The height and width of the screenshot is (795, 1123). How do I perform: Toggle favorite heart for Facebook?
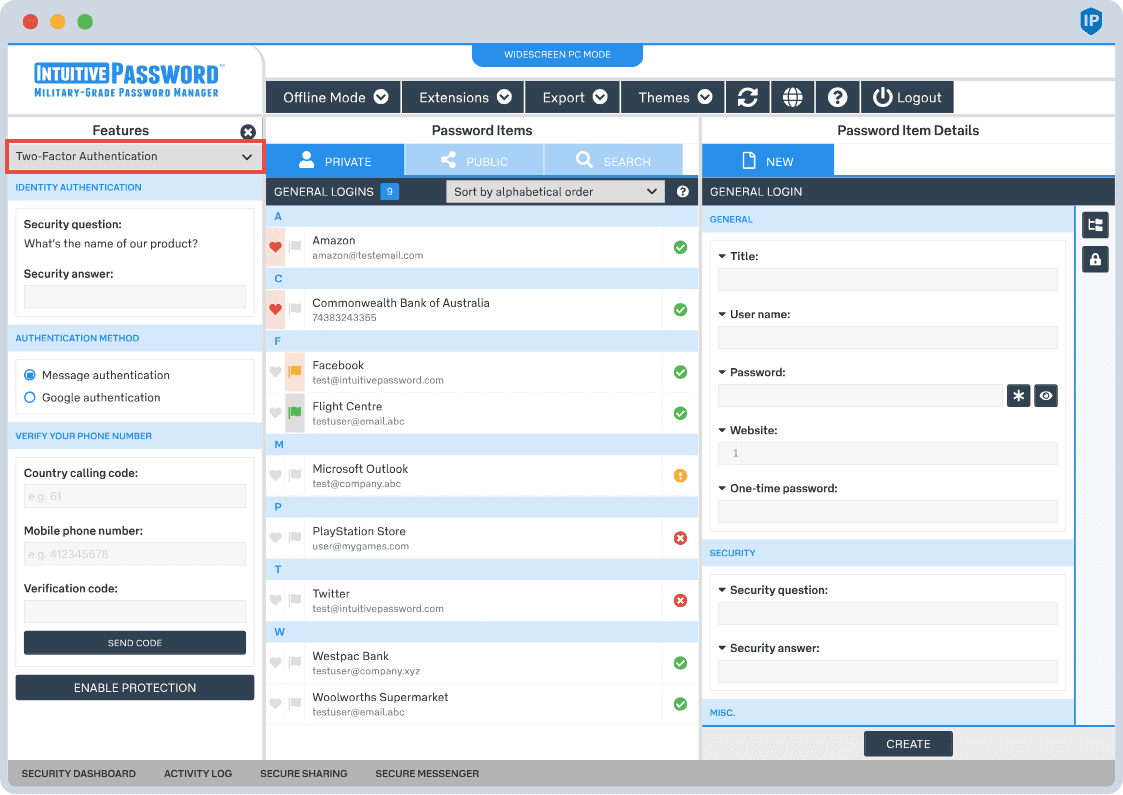pyautogui.click(x=275, y=372)
